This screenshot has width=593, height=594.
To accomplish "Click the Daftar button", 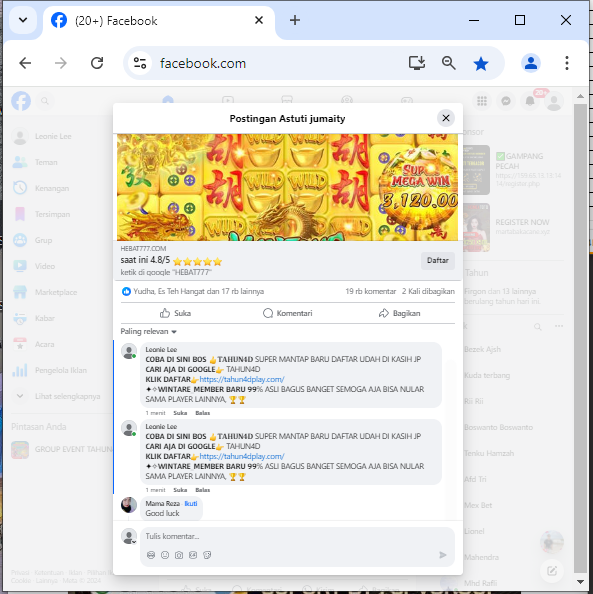I will (438, 261).
